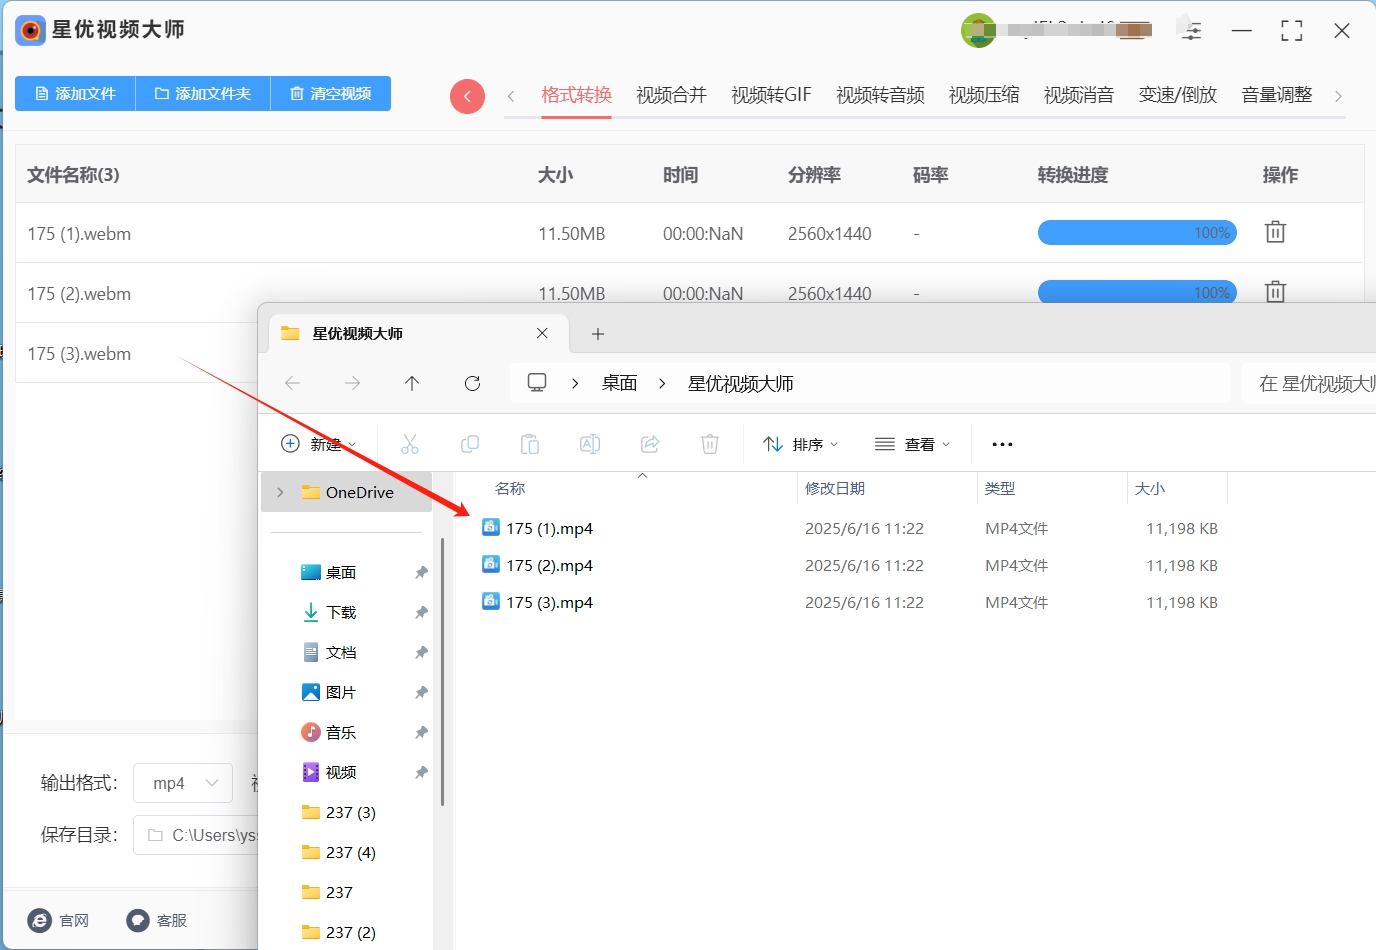Go back in File Explorer
Image resolution: width=1376 pixels, height=950 pixels.
pos(292,383)
